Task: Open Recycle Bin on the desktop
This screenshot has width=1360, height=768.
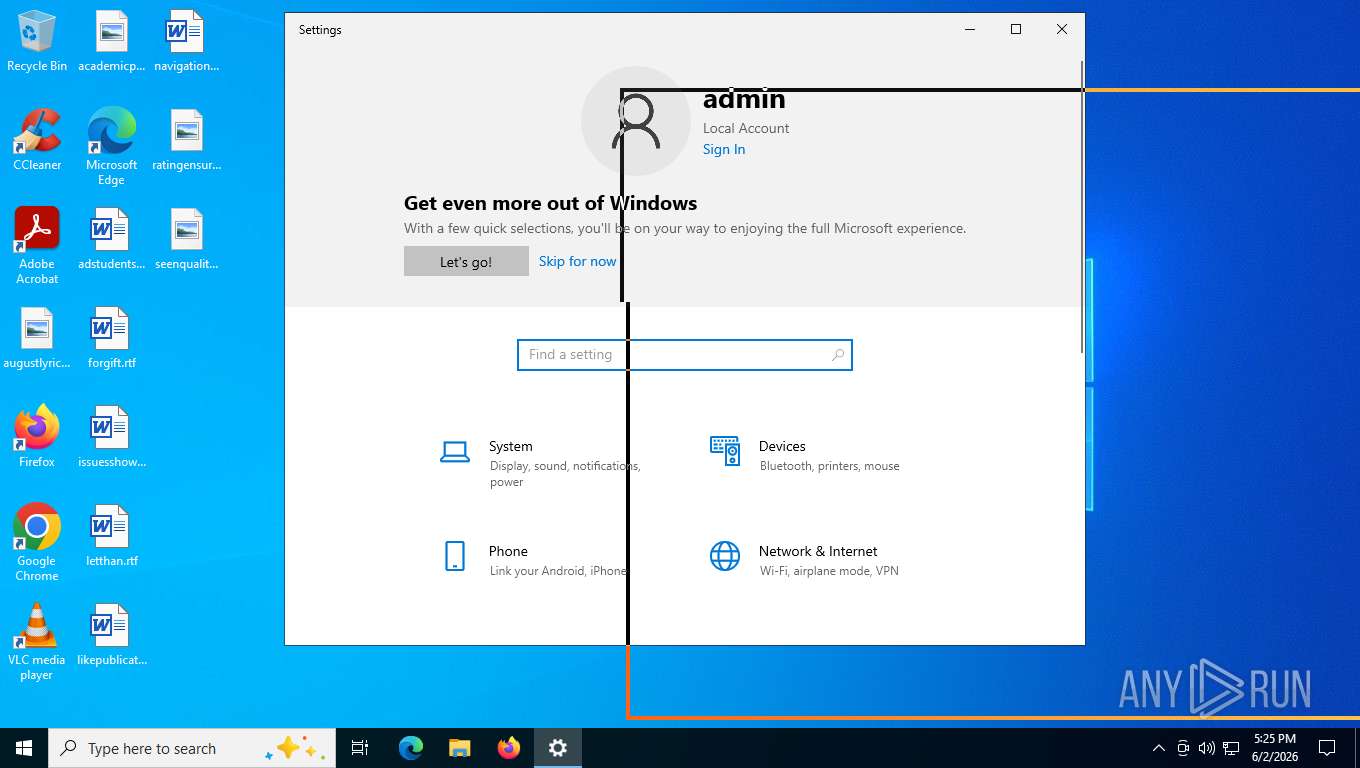Action: (37, 42)
